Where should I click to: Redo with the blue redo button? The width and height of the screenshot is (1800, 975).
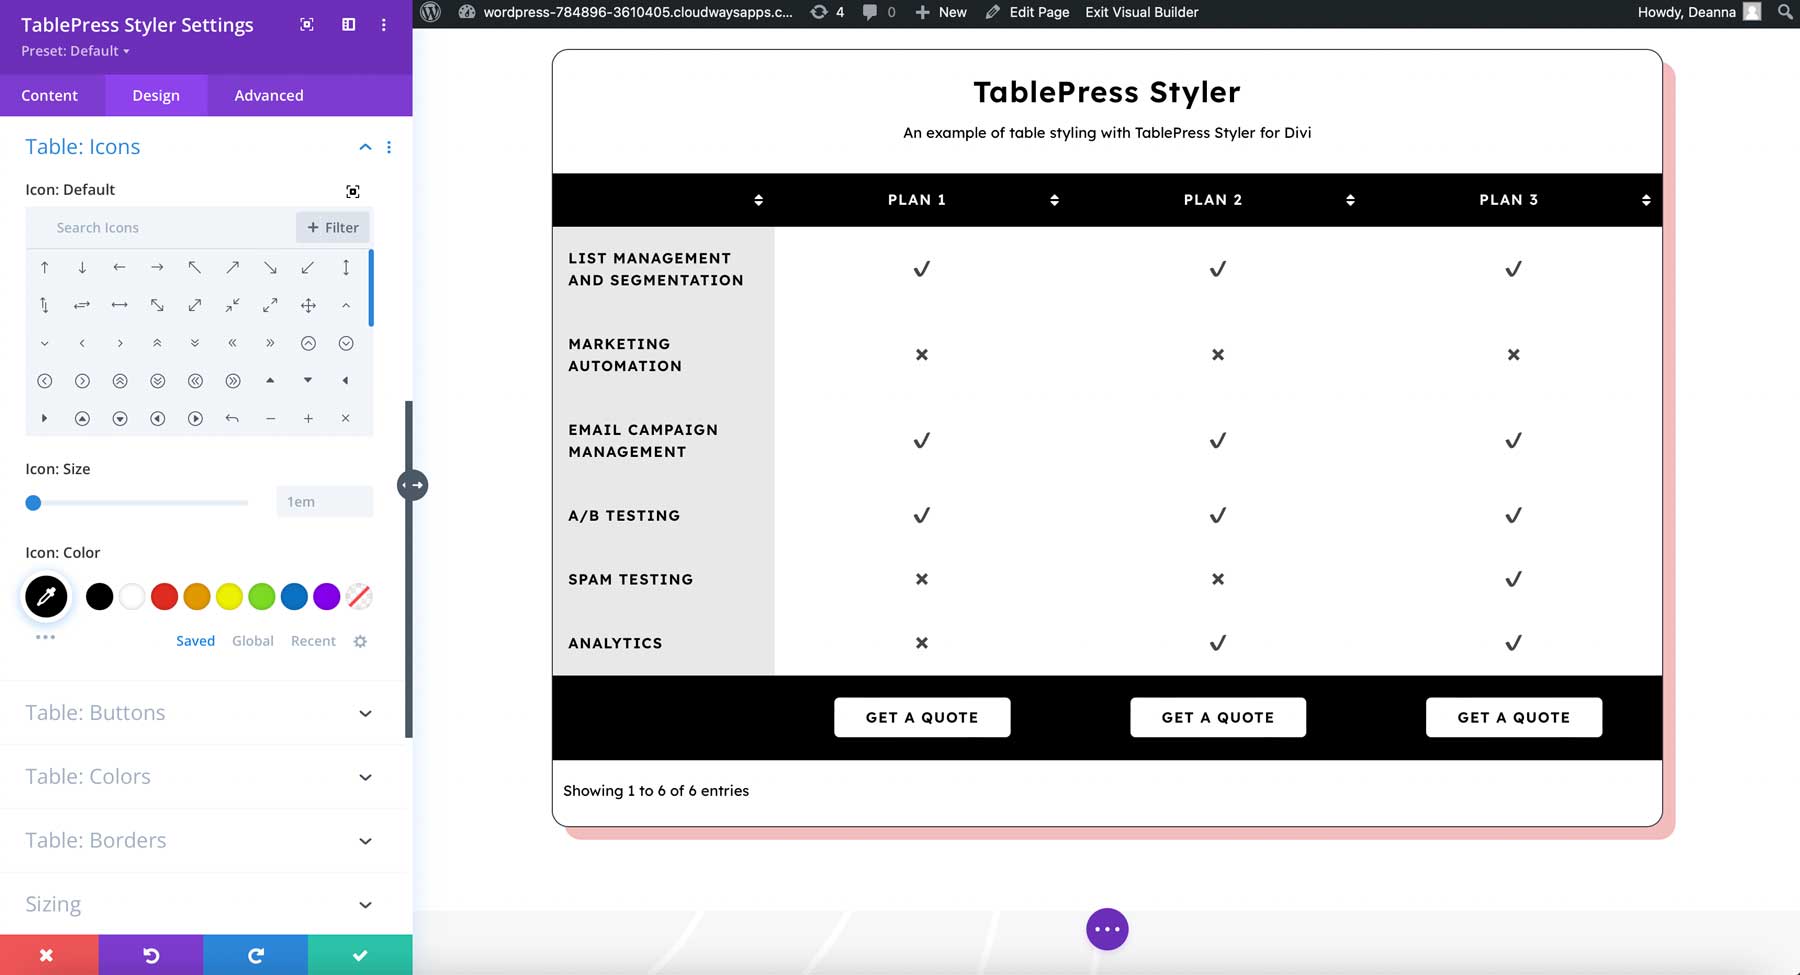click(x=256, y=955)
